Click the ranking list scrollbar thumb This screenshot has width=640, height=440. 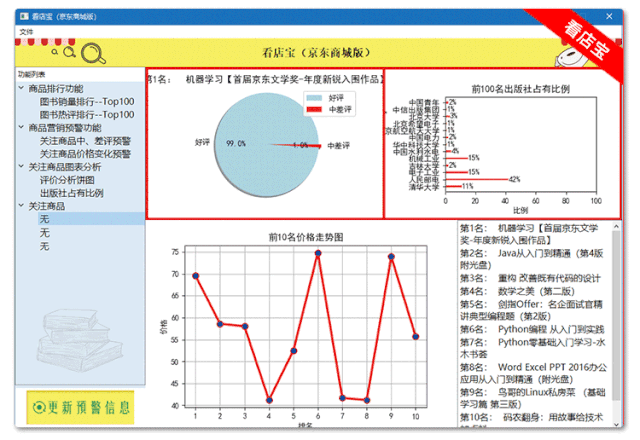[x=616, y=316]
